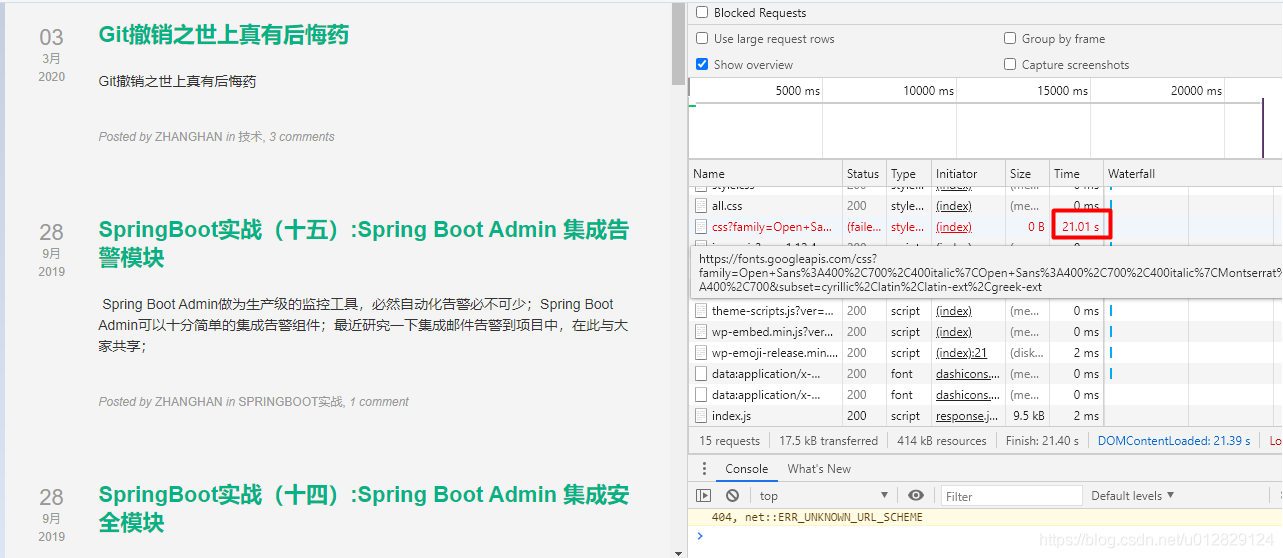
Task: Sort requests by the Time column header
Action: [x=1067, y=174]
